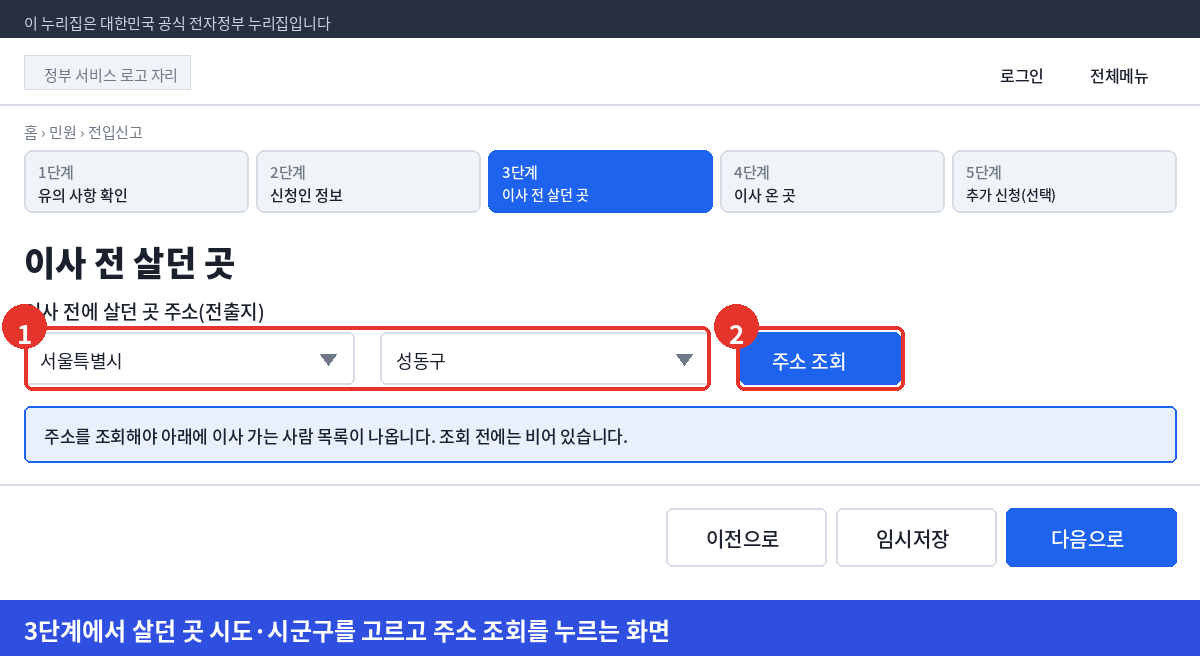Click the 전입신고 breadcrumb item
The height and width of the screenshot is (656, 1200).
[x=115, y=132]
